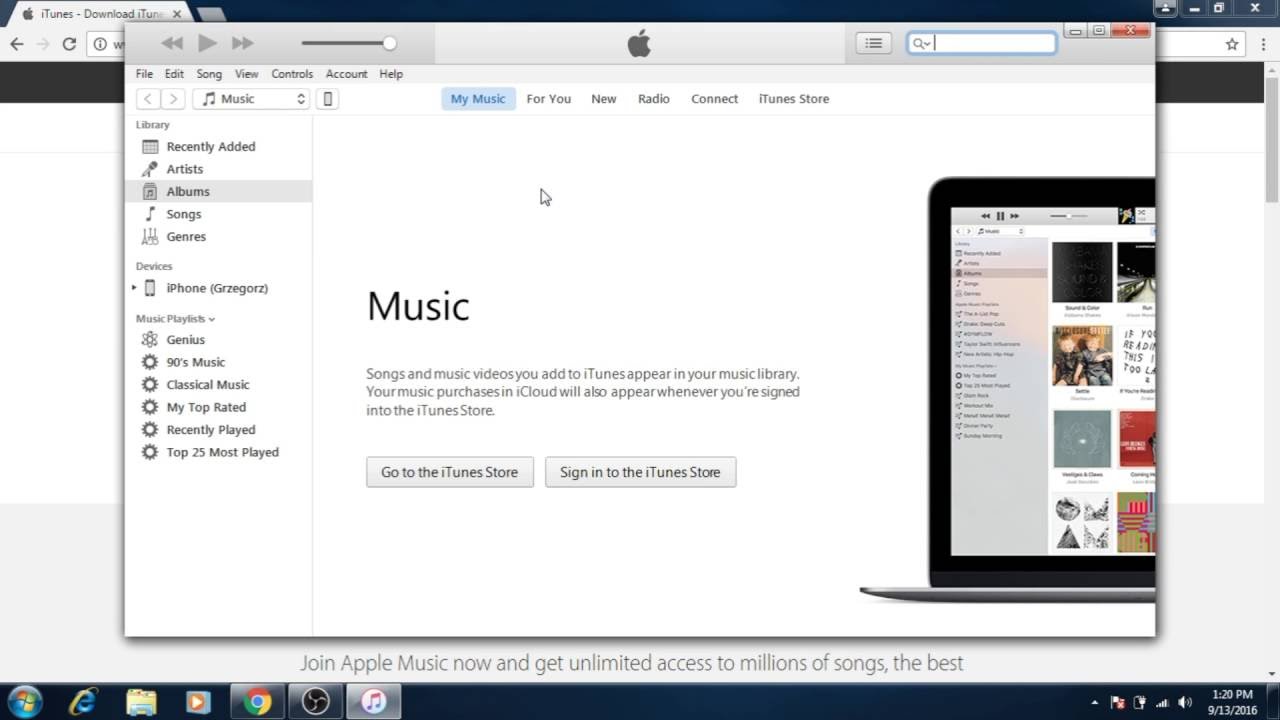Image resolution: width=1280 pixels, height=720 pixels.
Task: Bookmark page with the star icon
Action: (1232, 44)
